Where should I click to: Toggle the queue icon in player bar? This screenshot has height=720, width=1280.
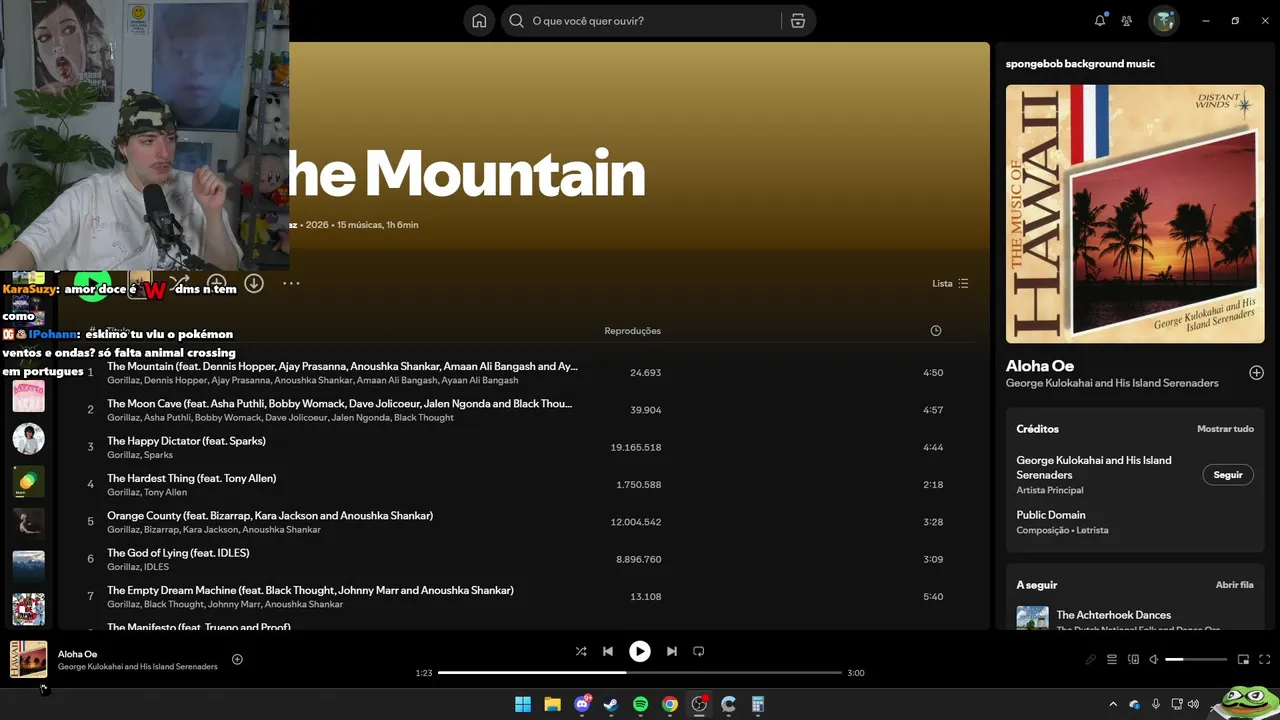point(1112,659)
